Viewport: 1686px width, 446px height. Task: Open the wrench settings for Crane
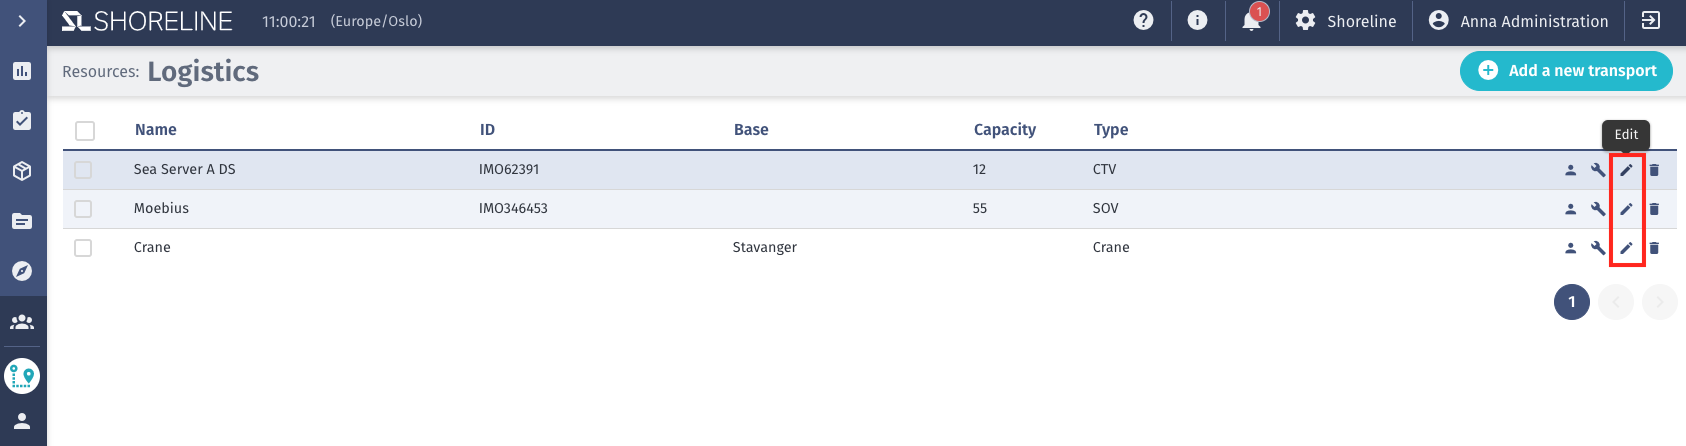pyautogui.click(x=1598, y=248)
